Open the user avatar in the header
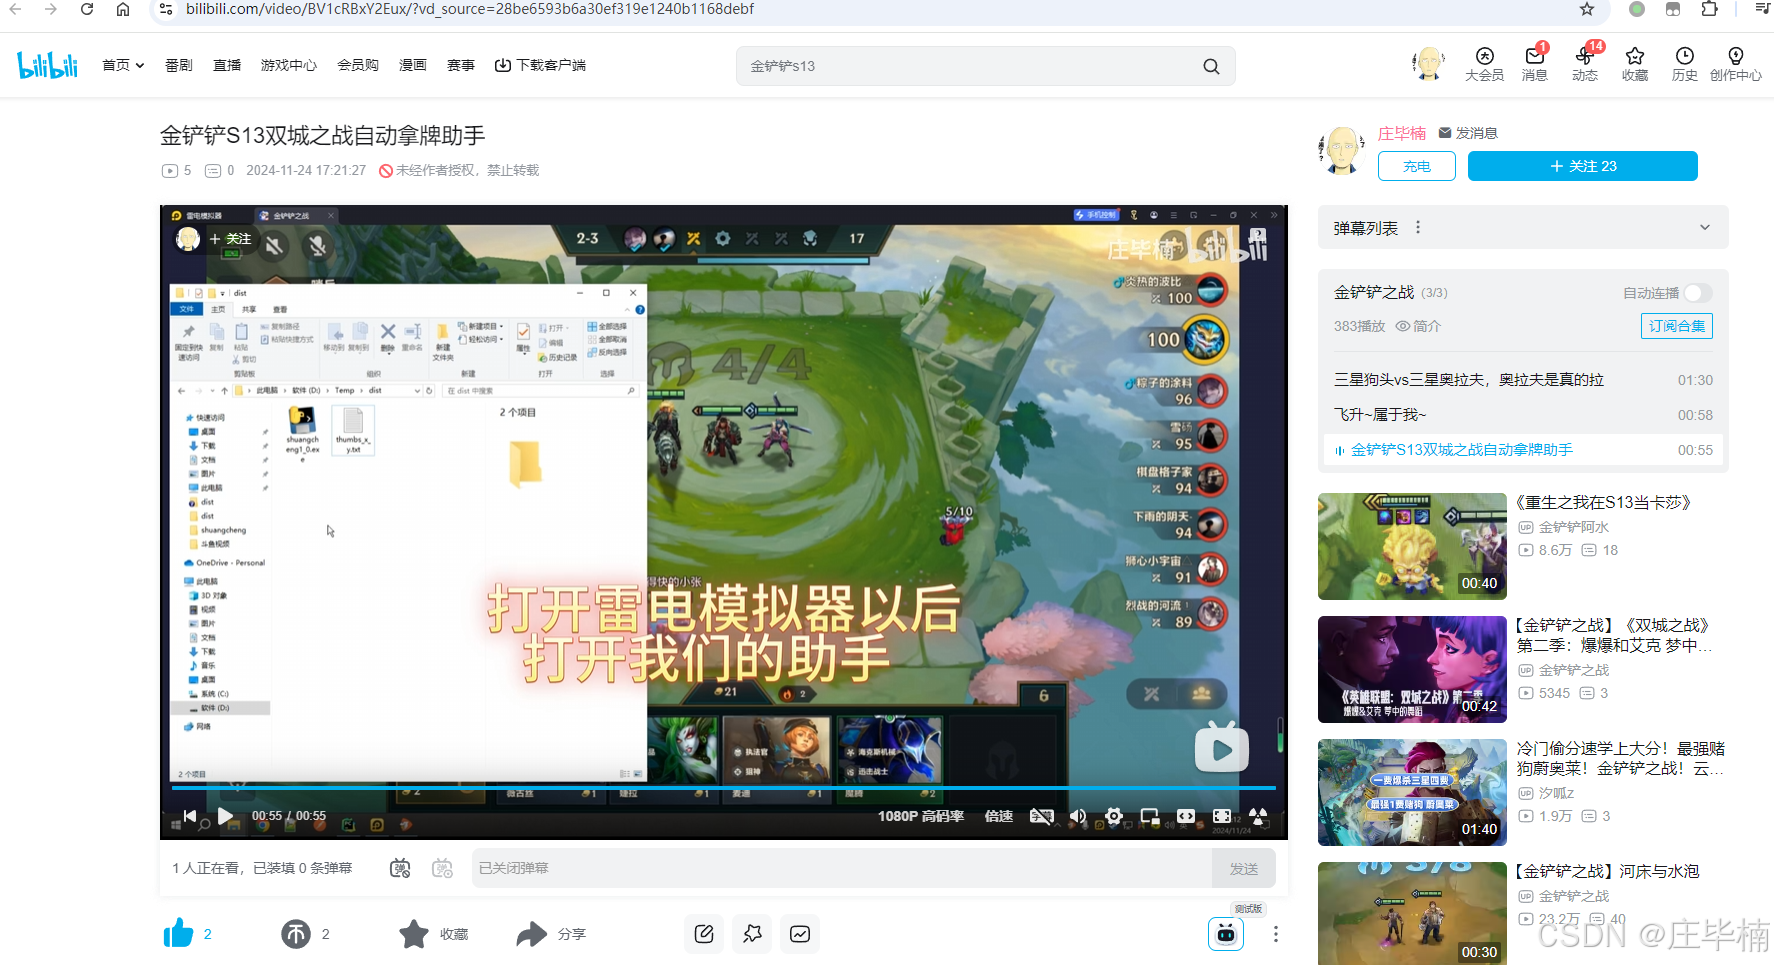 (1428, 64)
